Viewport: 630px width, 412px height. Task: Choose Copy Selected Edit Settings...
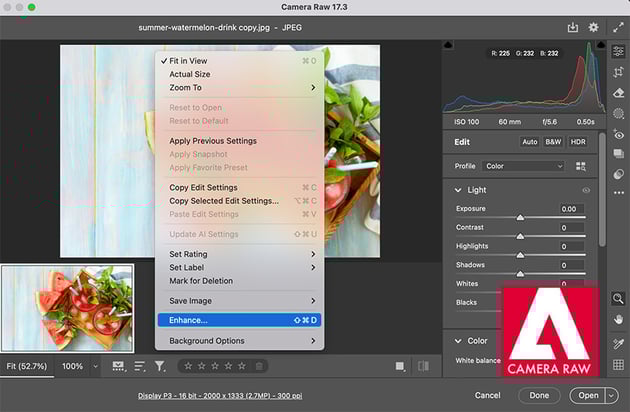pyautogui.click(x=239, y=201)
